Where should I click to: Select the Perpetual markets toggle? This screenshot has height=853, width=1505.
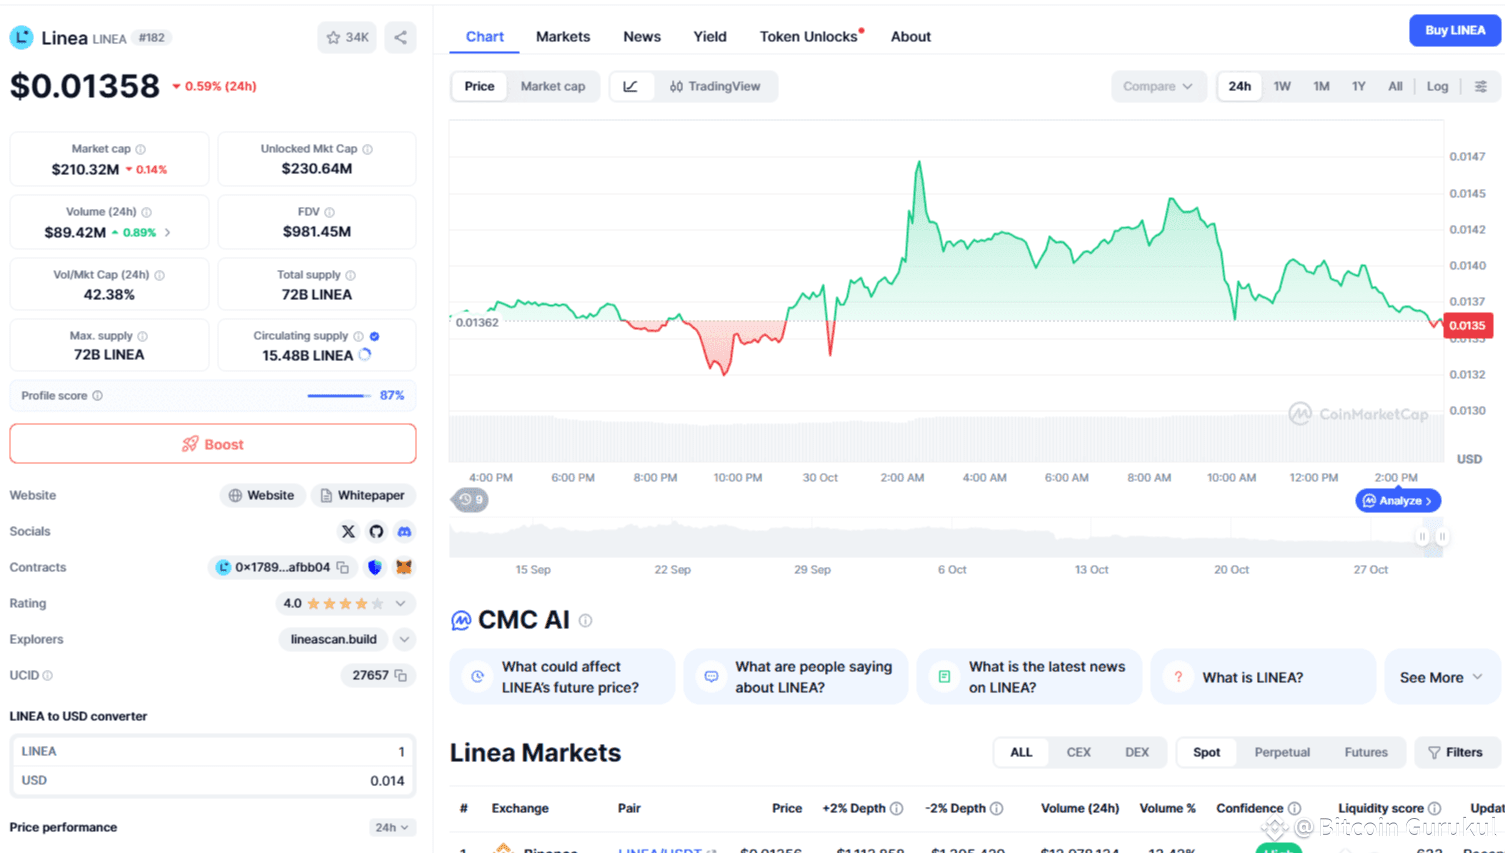pos(1282,753)
